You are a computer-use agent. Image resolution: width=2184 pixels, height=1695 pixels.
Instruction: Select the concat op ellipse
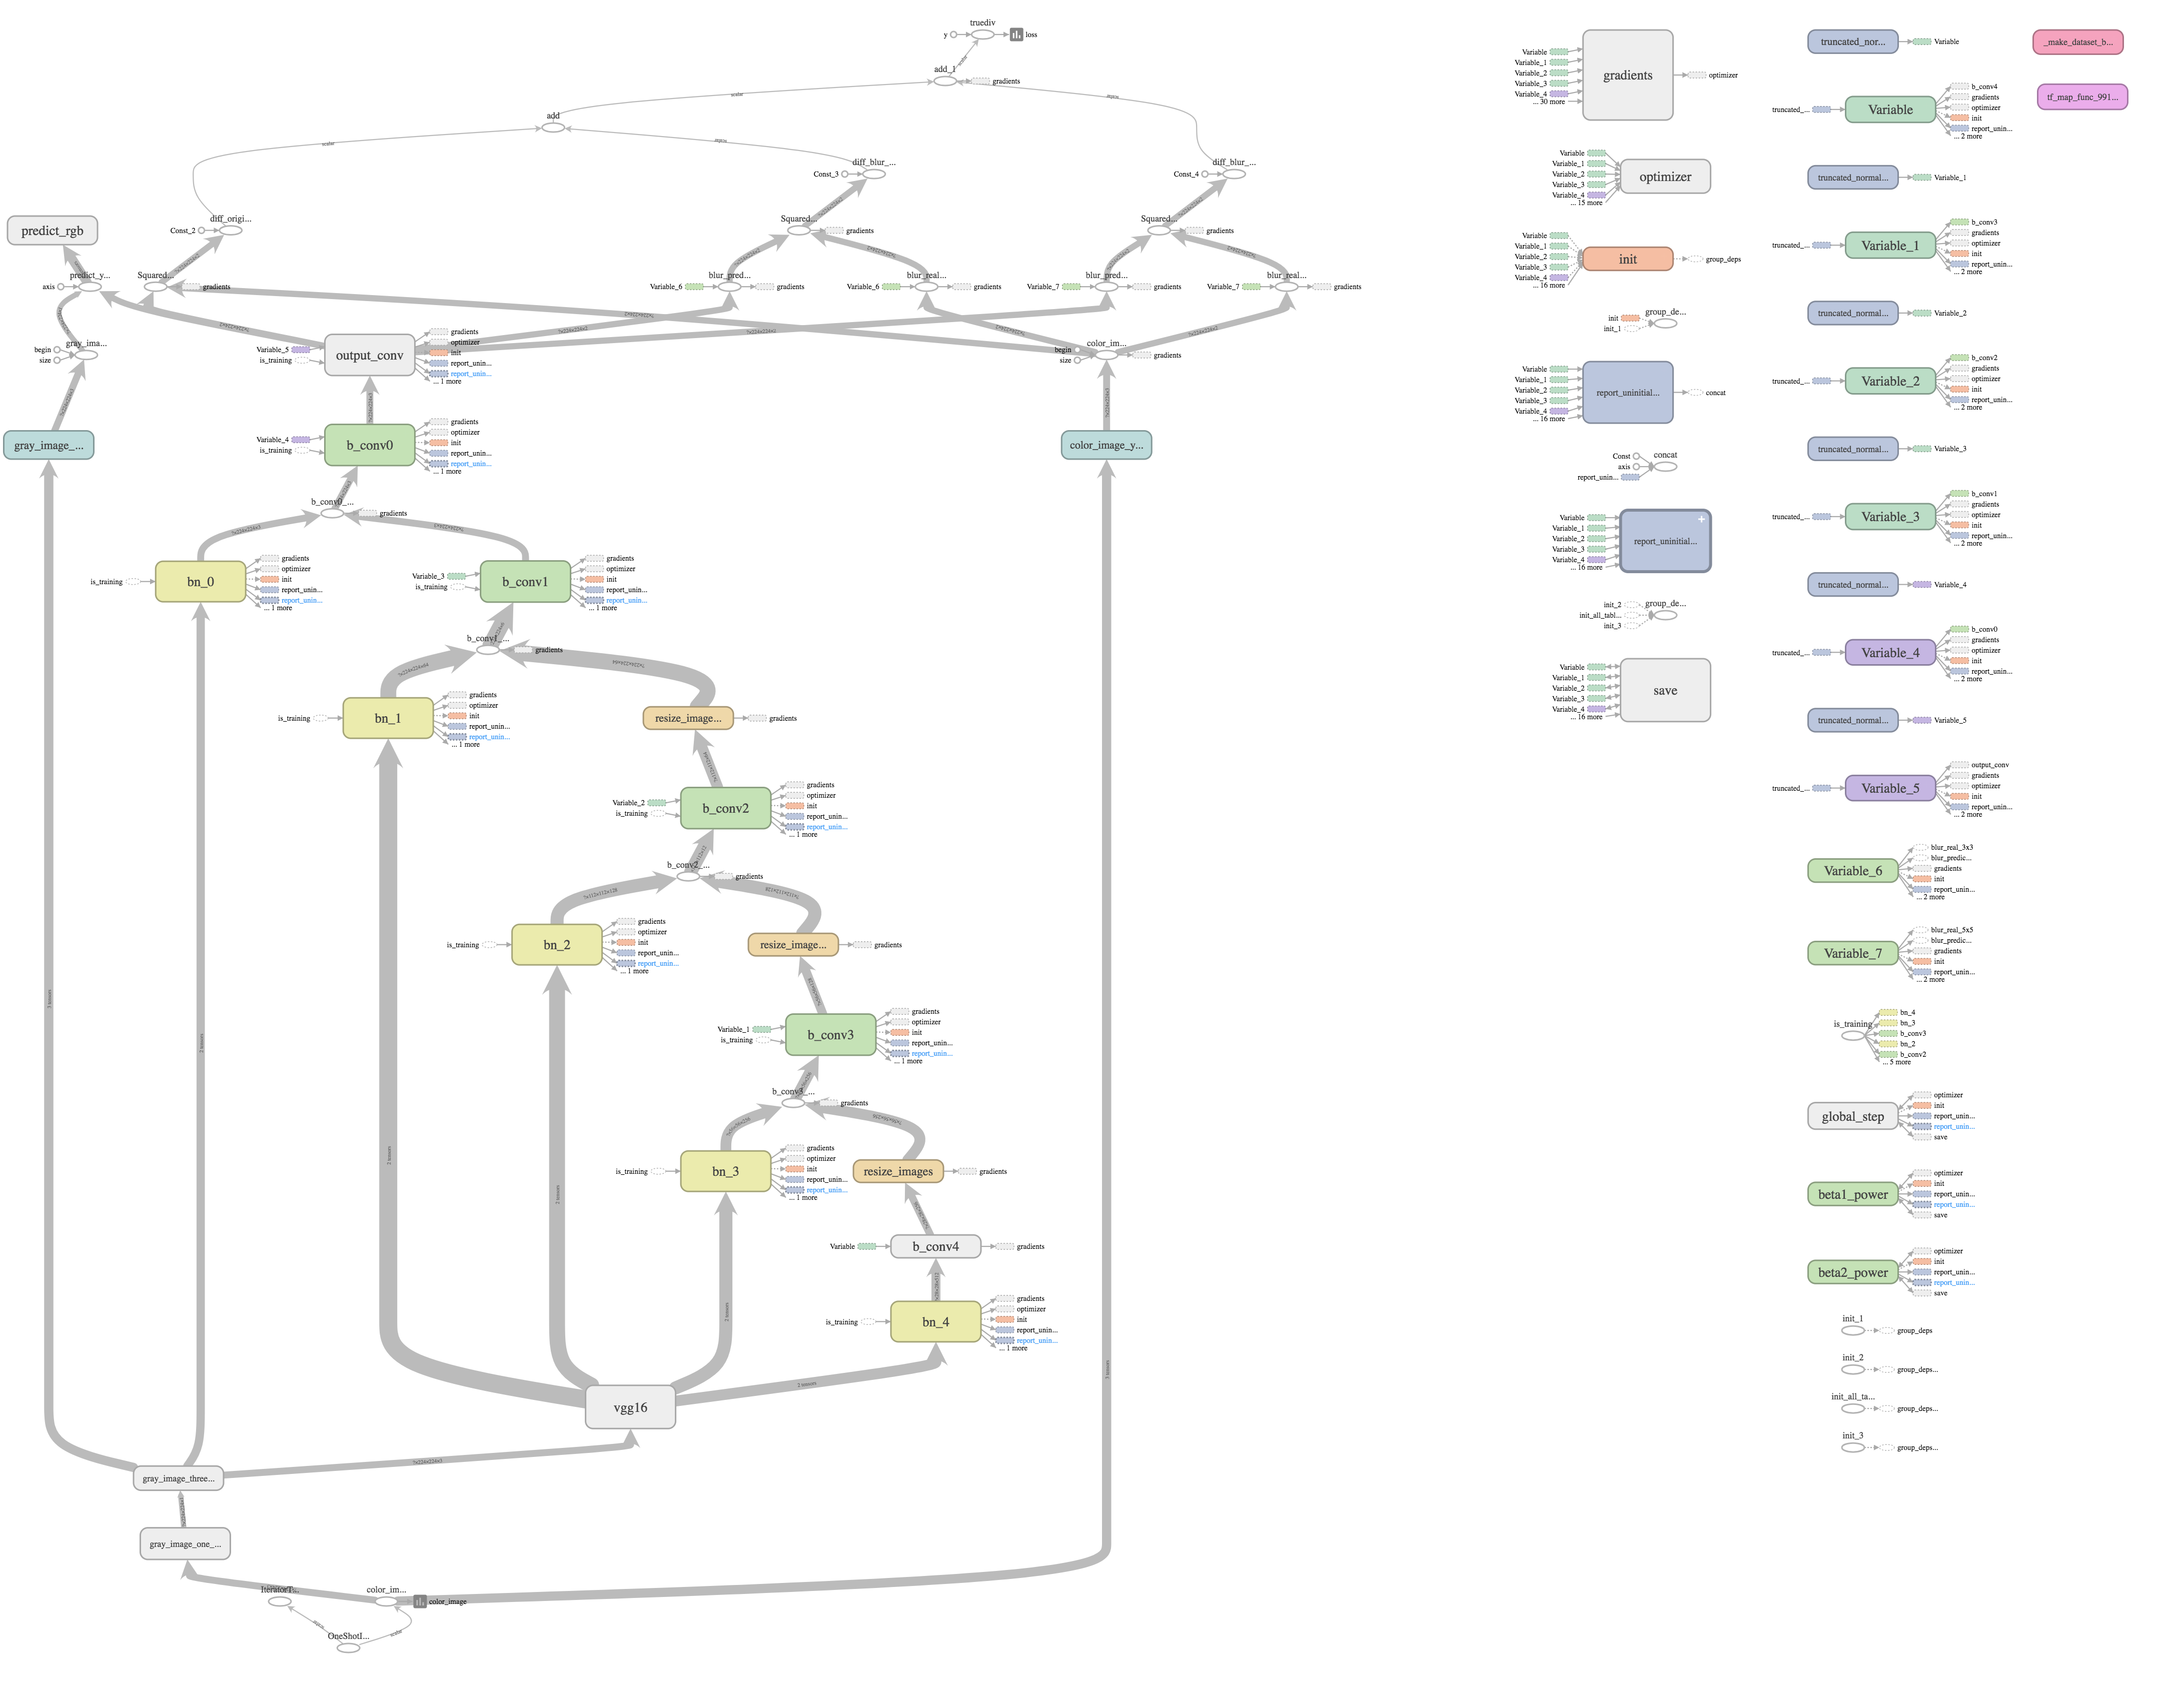1665,466
